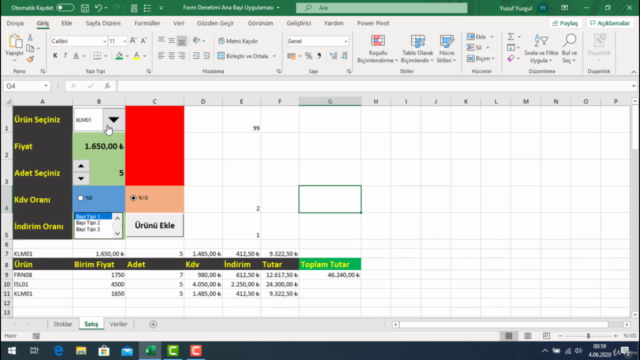Click the Save icon in title bar

coord(84,8)
